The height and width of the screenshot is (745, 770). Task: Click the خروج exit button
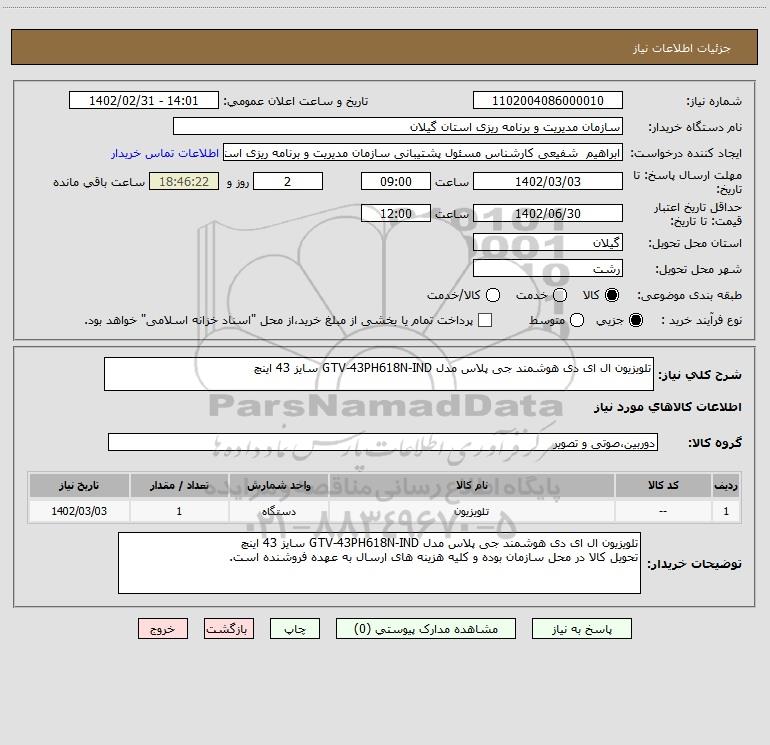tap(163, 629)
